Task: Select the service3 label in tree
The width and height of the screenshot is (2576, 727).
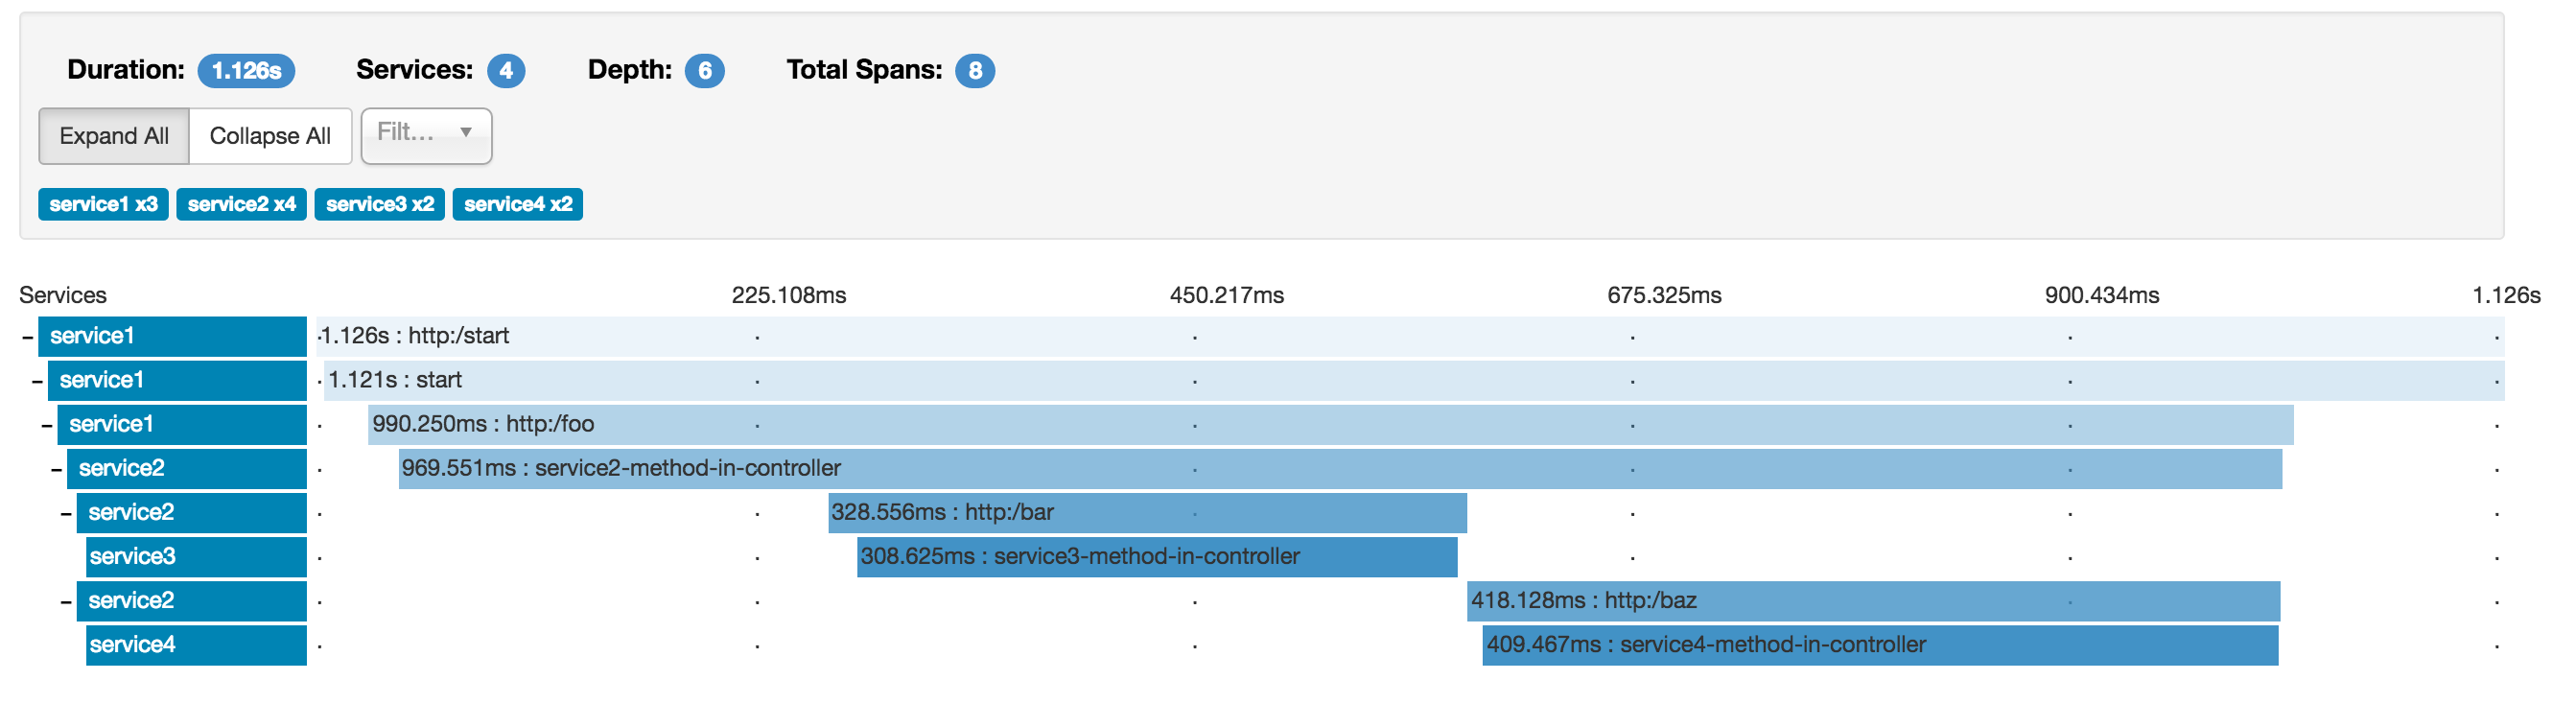Action: tap(133, 557)
